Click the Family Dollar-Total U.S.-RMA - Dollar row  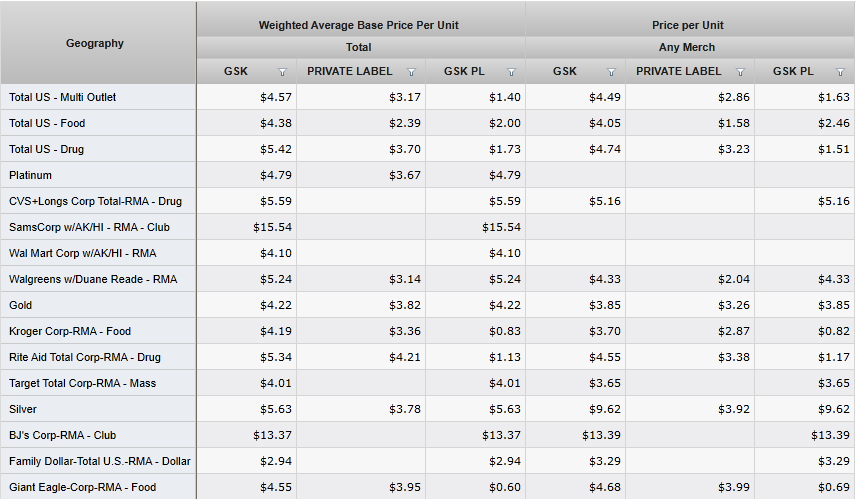click(100, 461)
